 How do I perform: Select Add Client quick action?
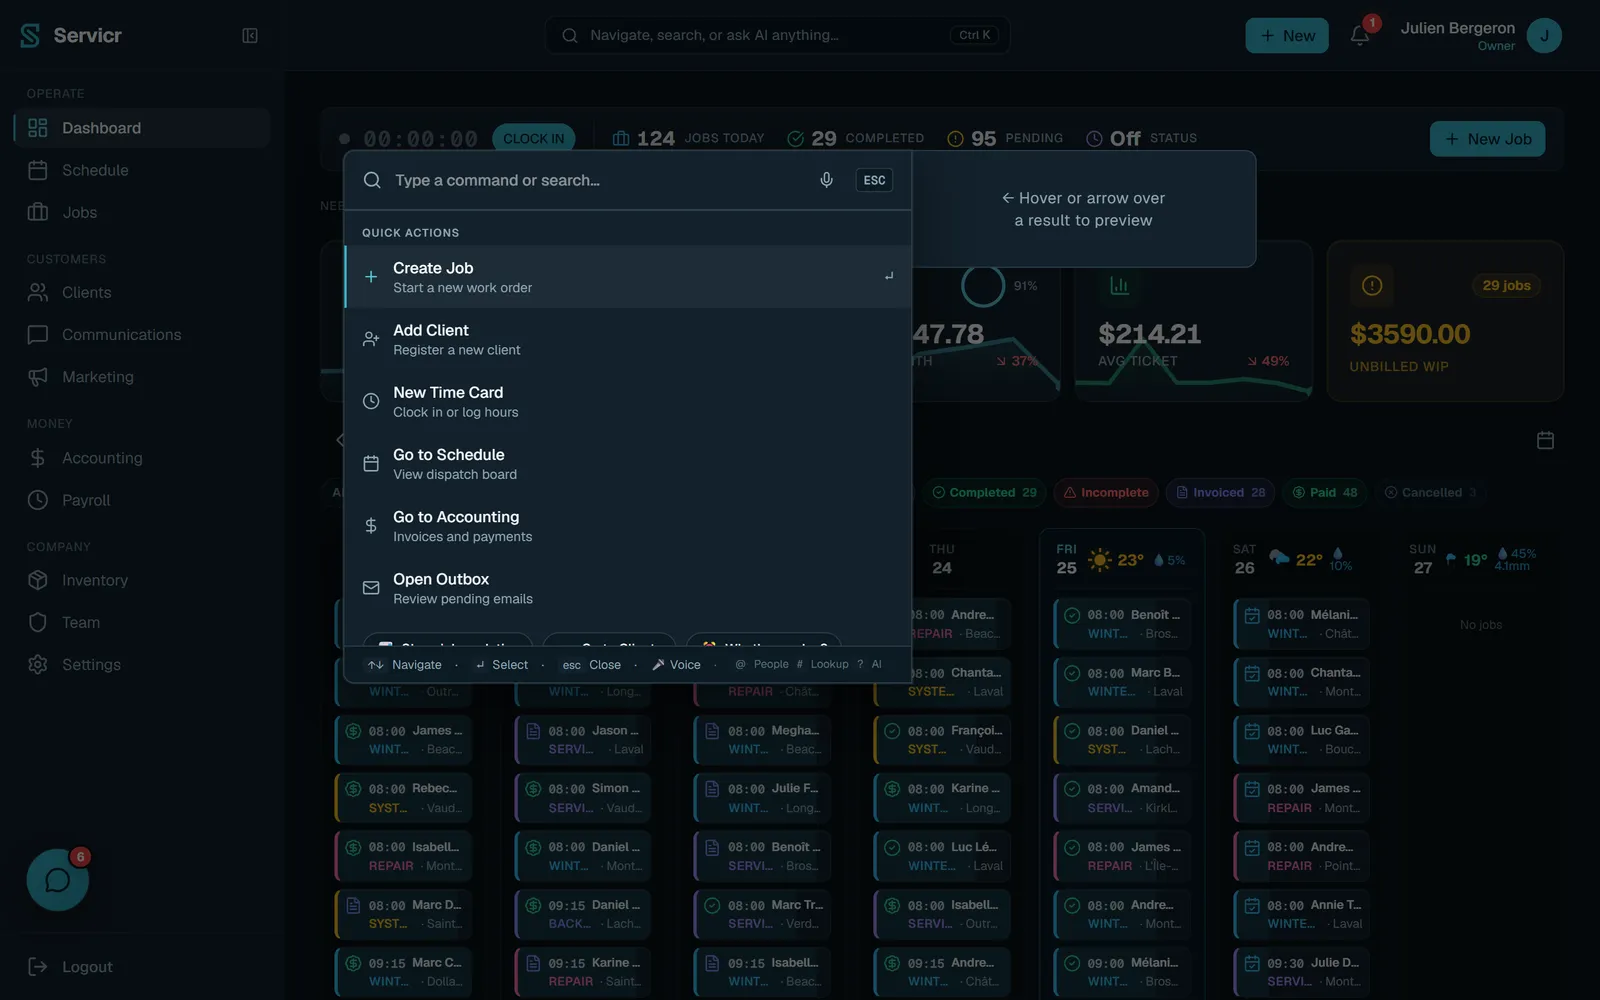[x=628, y=339]
